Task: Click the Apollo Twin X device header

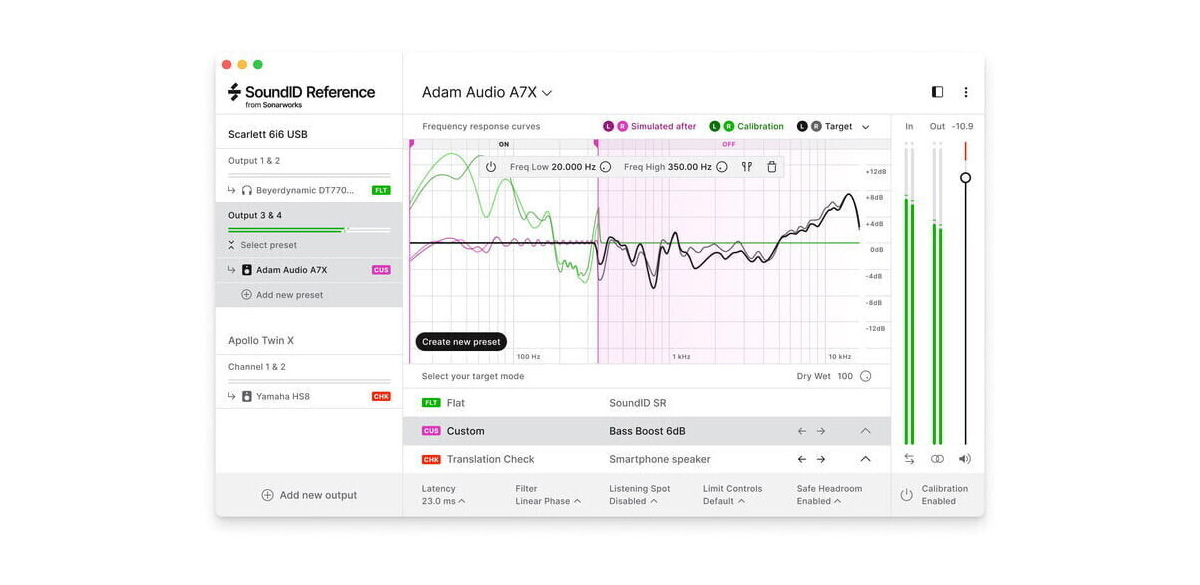Action: [261, 340]
